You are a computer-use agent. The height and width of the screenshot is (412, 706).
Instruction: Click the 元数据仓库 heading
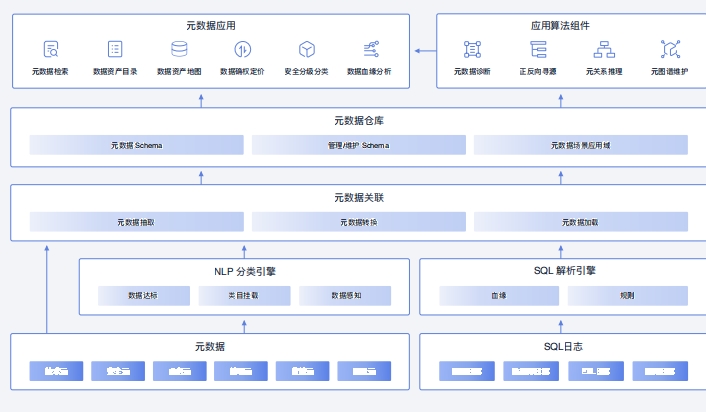coord(359,121)
